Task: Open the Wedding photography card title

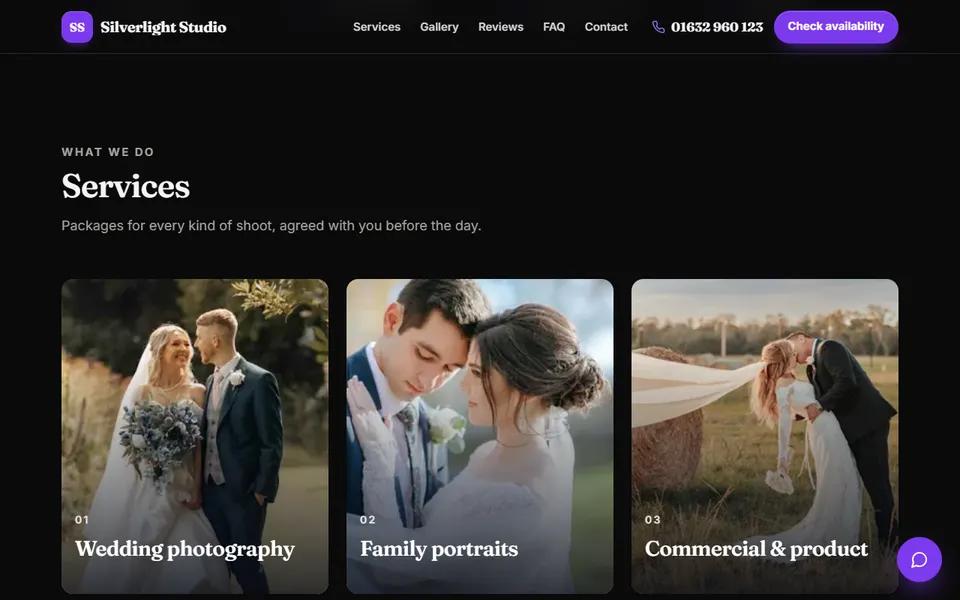Action: click(184, 549)
